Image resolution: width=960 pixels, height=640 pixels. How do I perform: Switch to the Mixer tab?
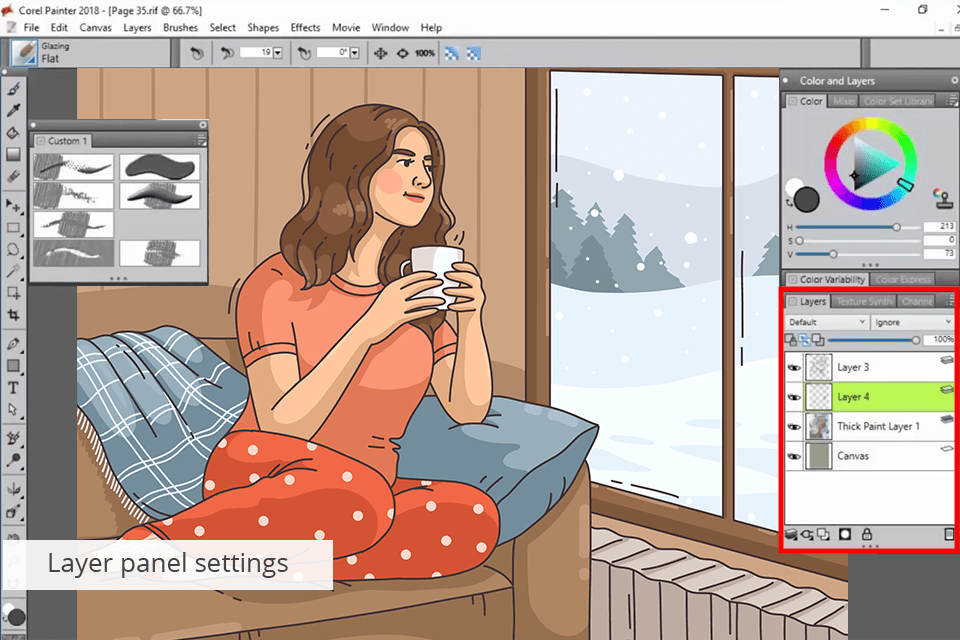point(843,101)
